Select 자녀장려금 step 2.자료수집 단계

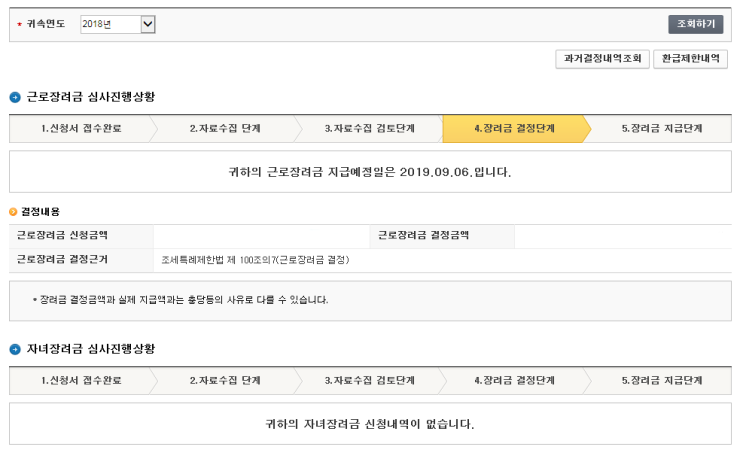point(225,380)
